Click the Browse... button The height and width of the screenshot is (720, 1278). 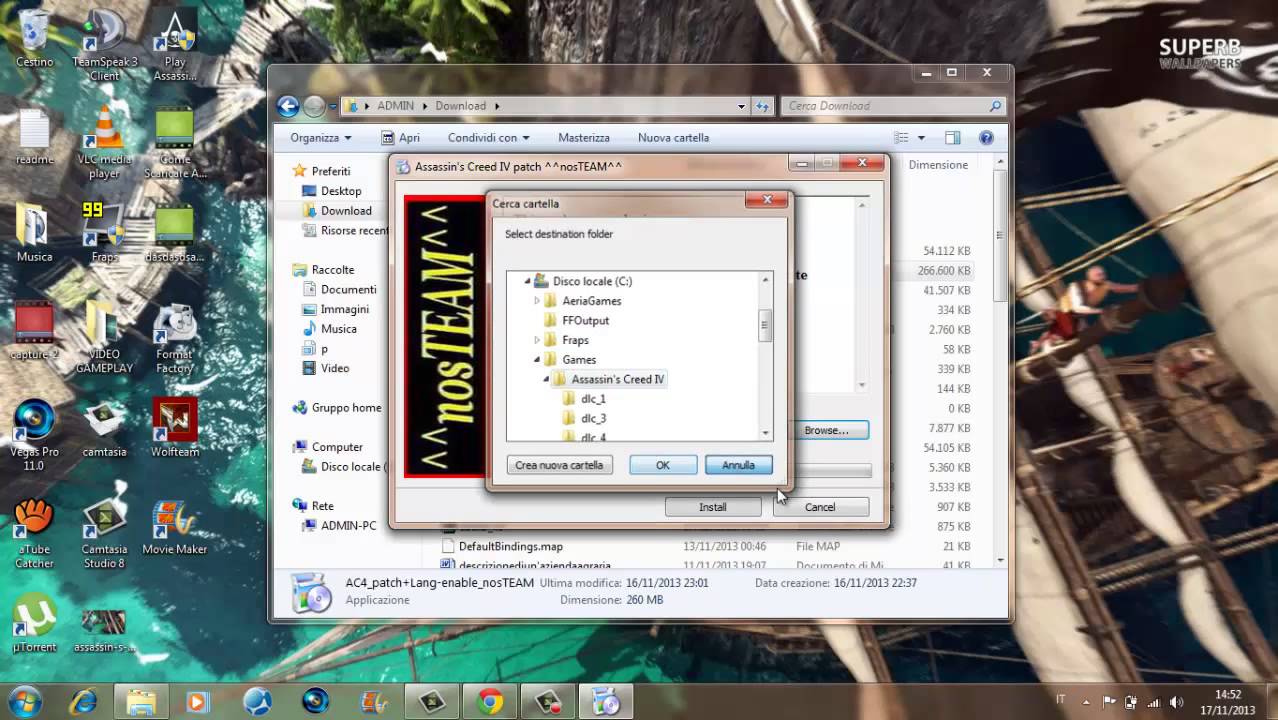[x=827, y=430]
